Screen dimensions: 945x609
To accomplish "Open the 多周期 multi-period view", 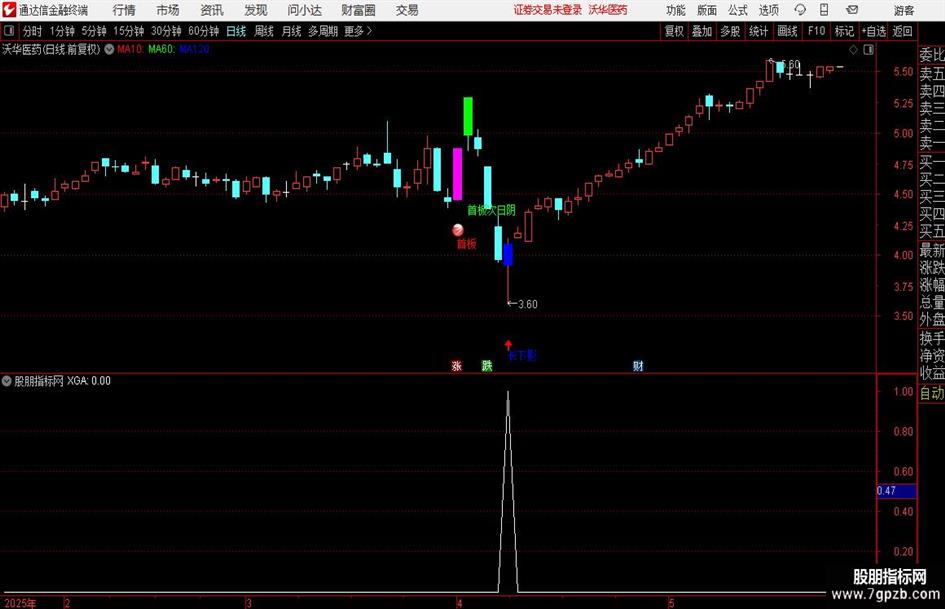I will tap(323, 31).
